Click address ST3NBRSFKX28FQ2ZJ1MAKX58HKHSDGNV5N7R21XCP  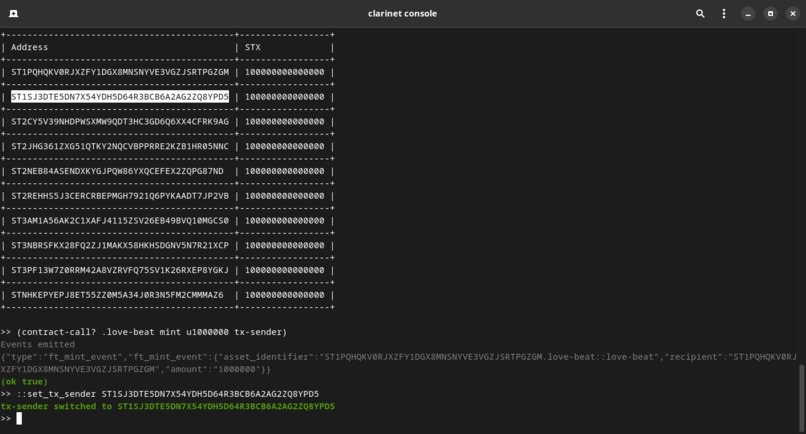click(120, 245)
